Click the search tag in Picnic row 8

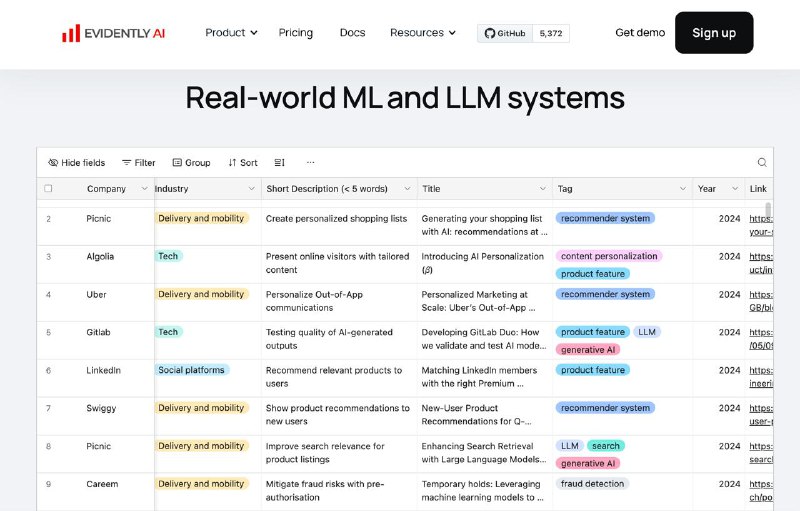coord(606,446)
